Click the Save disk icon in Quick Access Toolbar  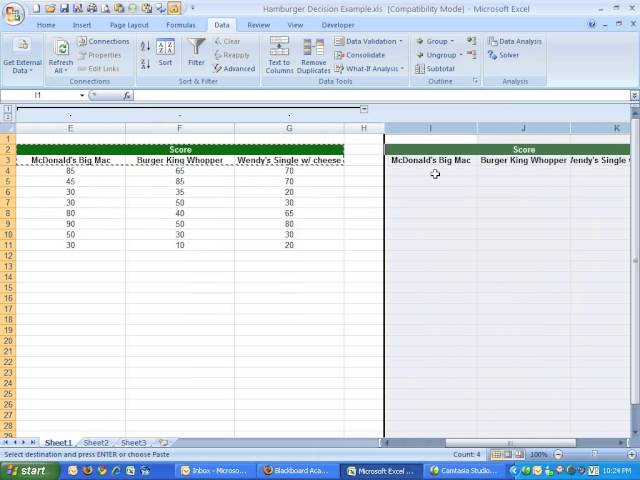tap(64, 8)
